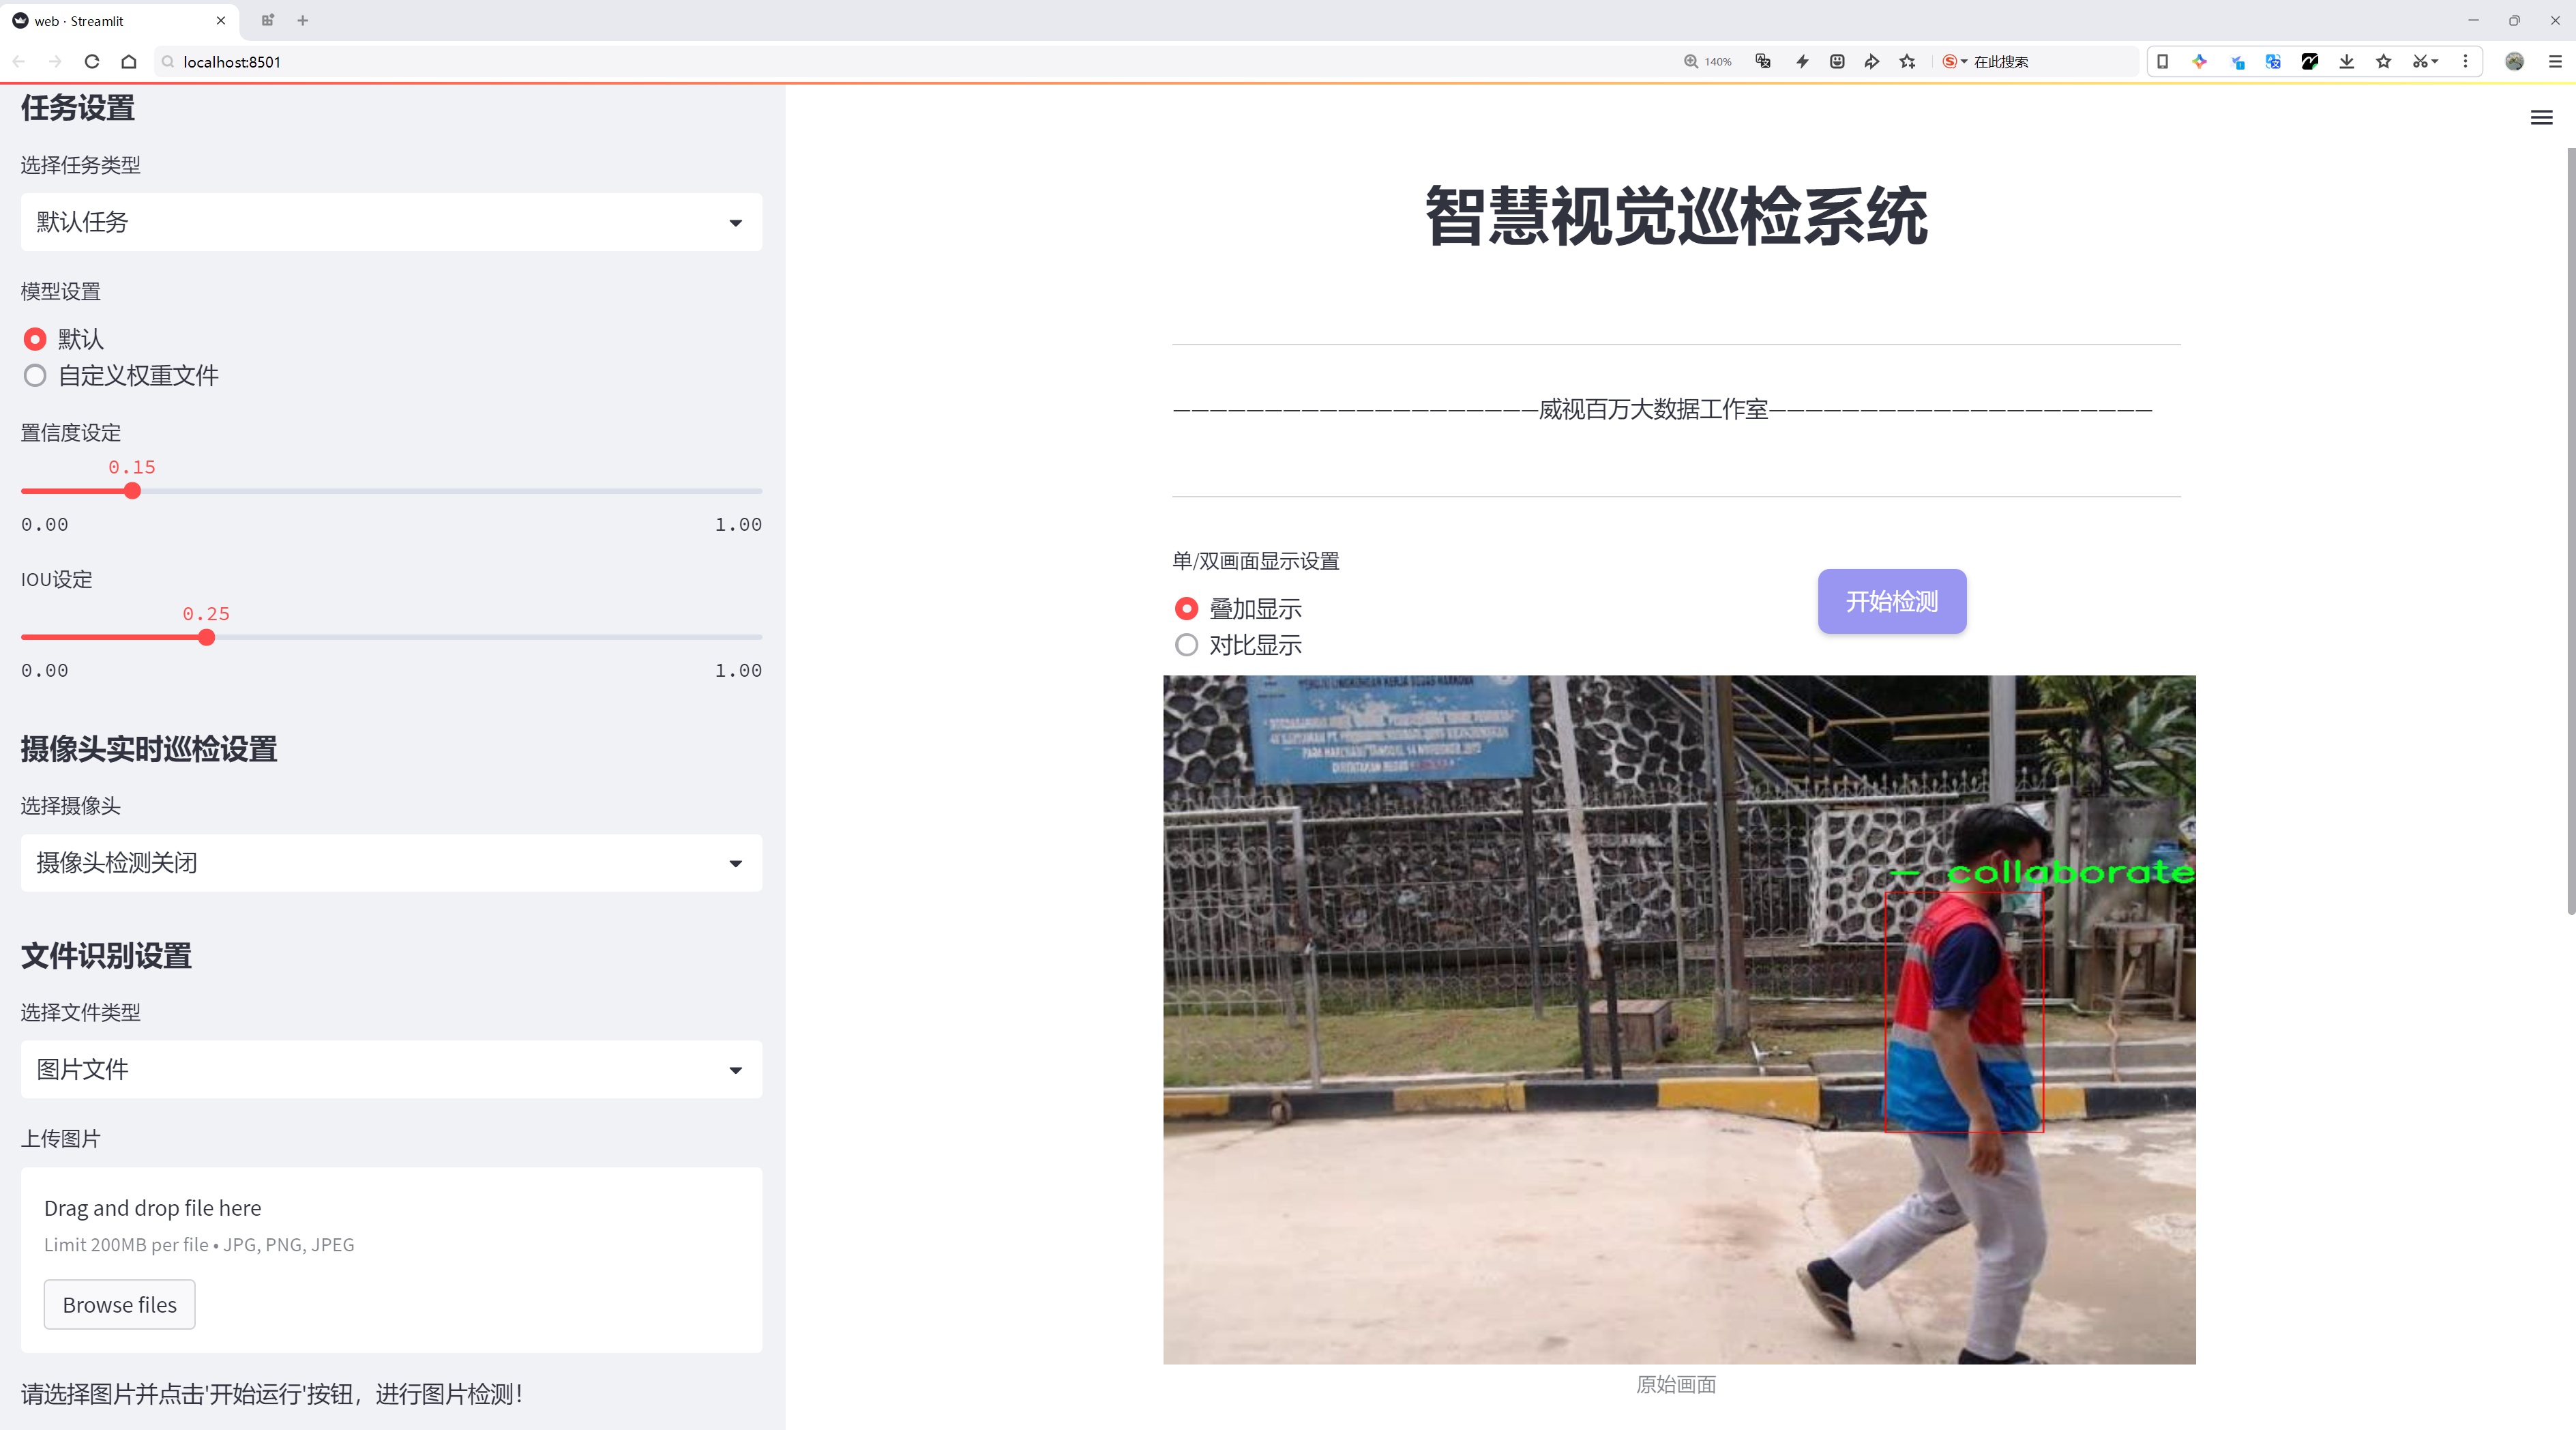The image size is (2576, 1430).
Task: Open the 140% zoom level indicator
Action: coord(1708,62)
